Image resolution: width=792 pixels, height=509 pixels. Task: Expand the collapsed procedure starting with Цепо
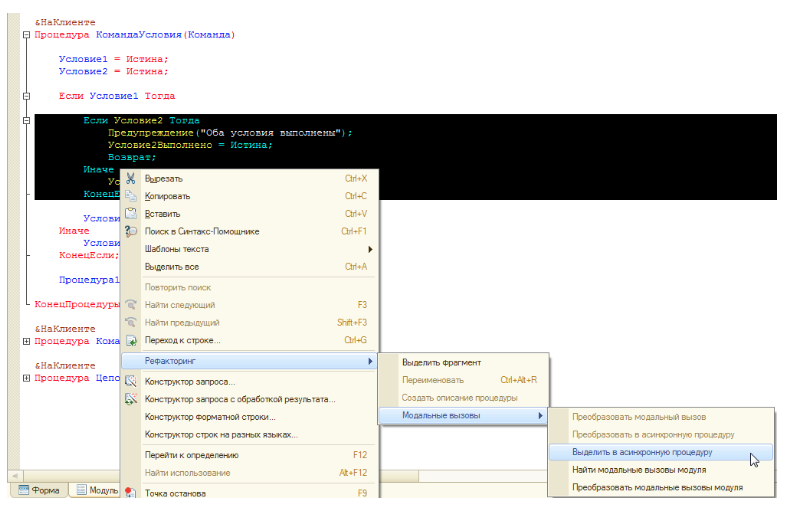pyautogui.click(x=26, y=378)
